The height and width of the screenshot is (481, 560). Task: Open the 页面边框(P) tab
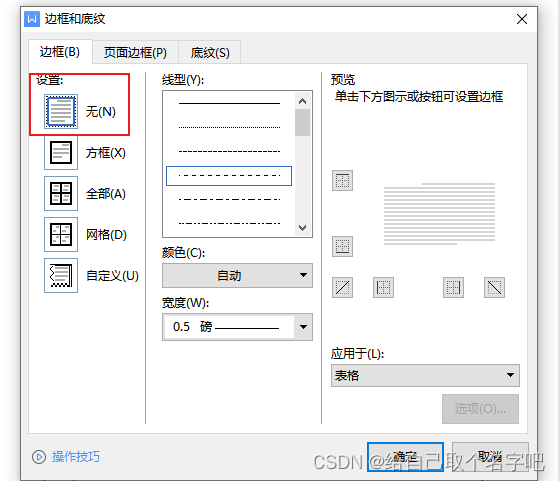pos(135,53)
